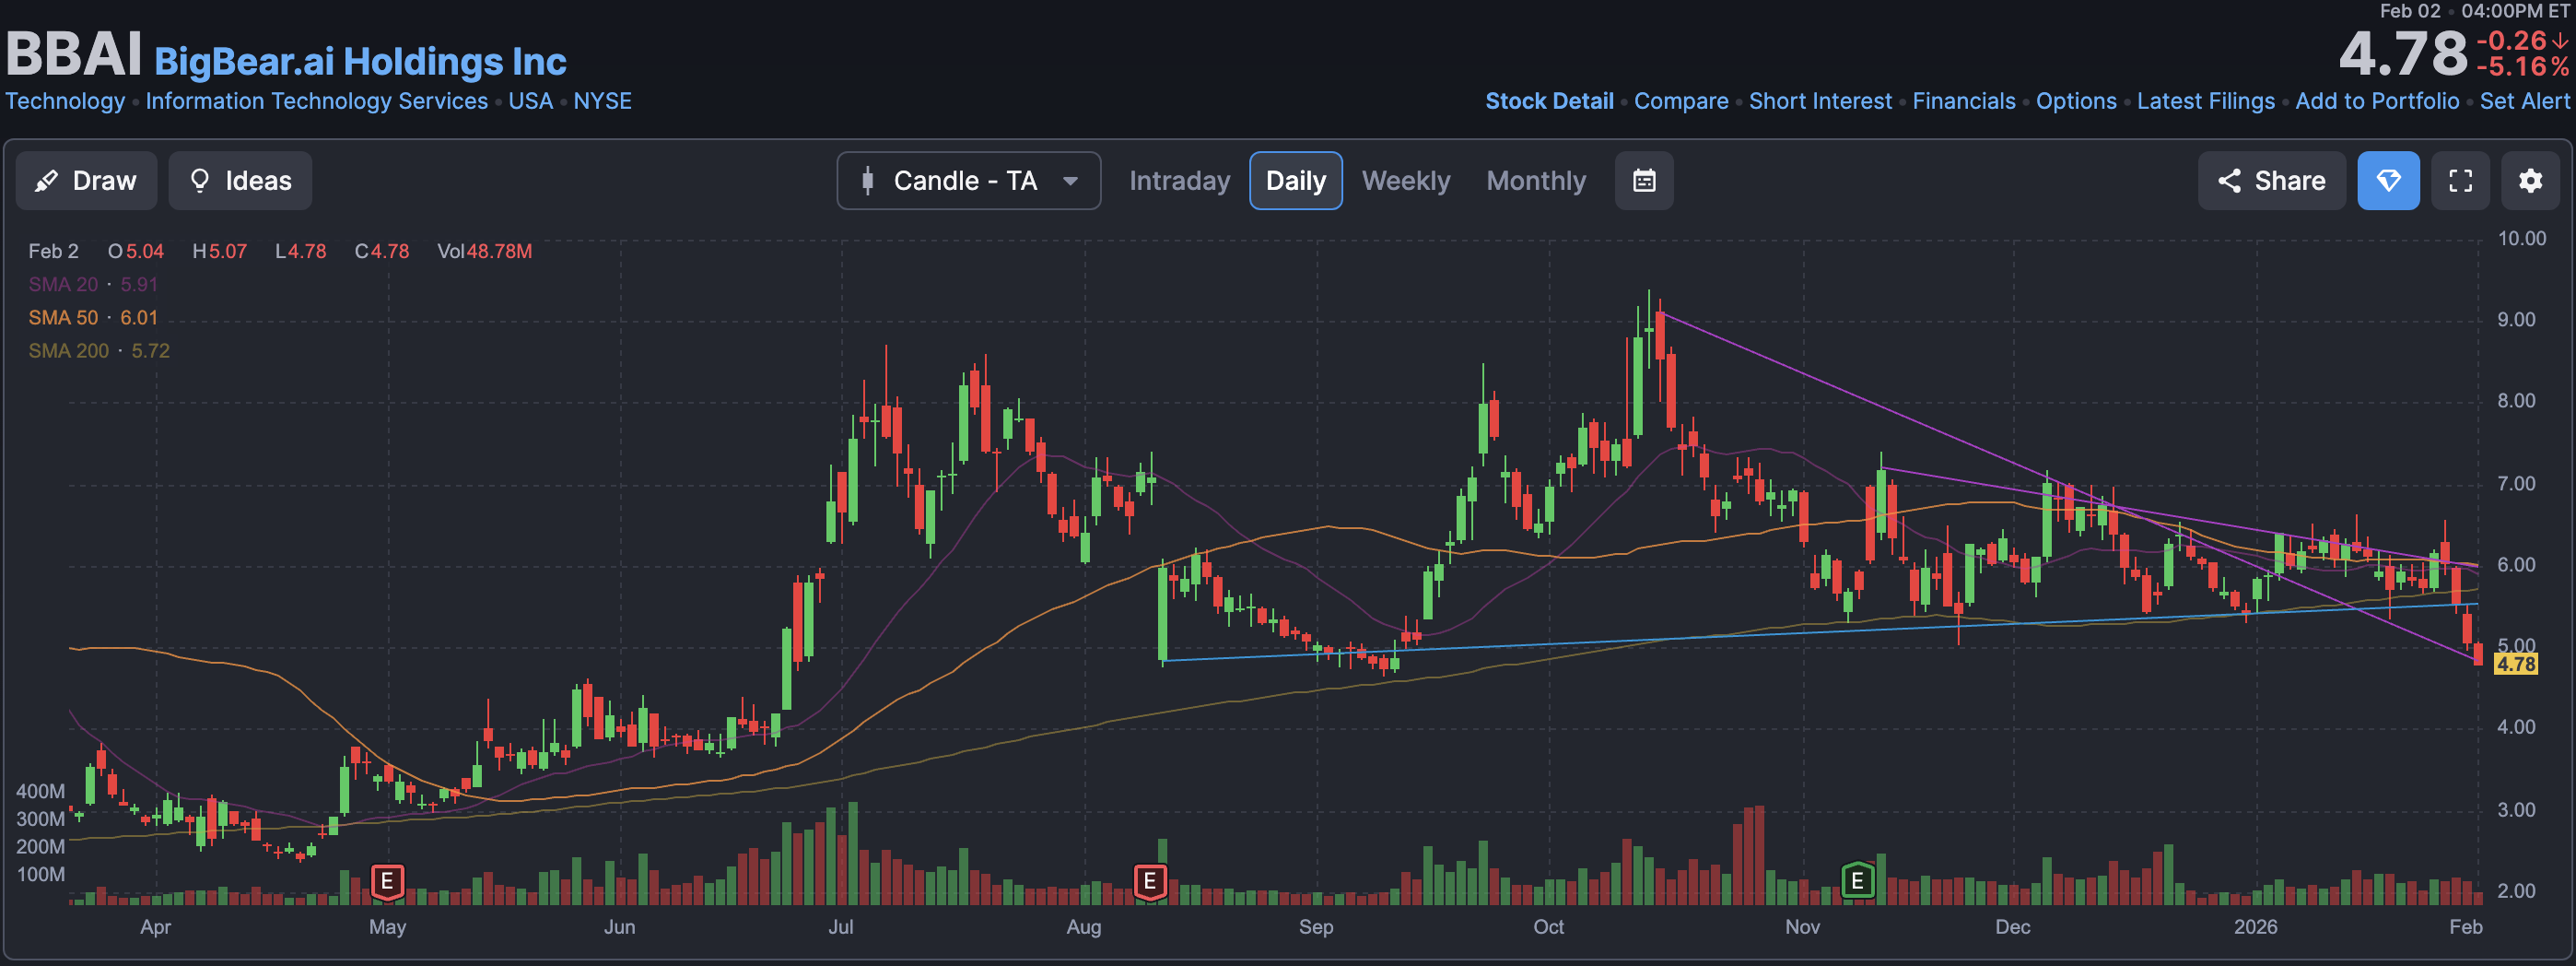Click the blue diamond premium icon
The height and width of the screenshot is (966, 2576).
(x=2388, y=181)
